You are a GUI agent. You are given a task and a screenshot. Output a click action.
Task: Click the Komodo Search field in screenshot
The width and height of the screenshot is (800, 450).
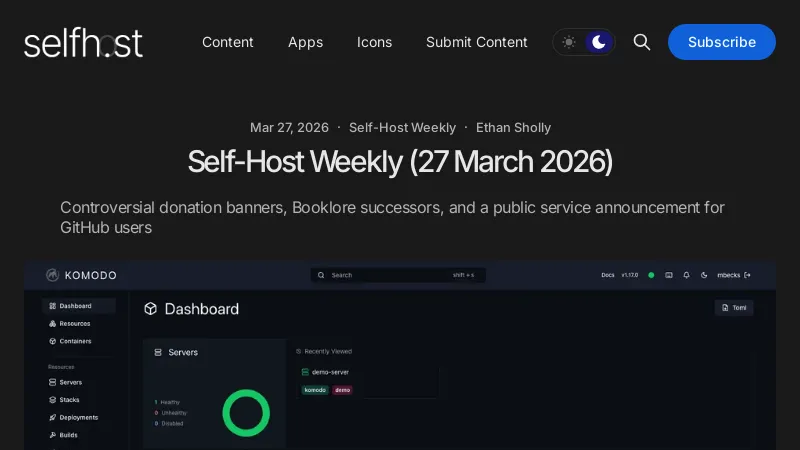pyautogui.click(x=397, y=275)
